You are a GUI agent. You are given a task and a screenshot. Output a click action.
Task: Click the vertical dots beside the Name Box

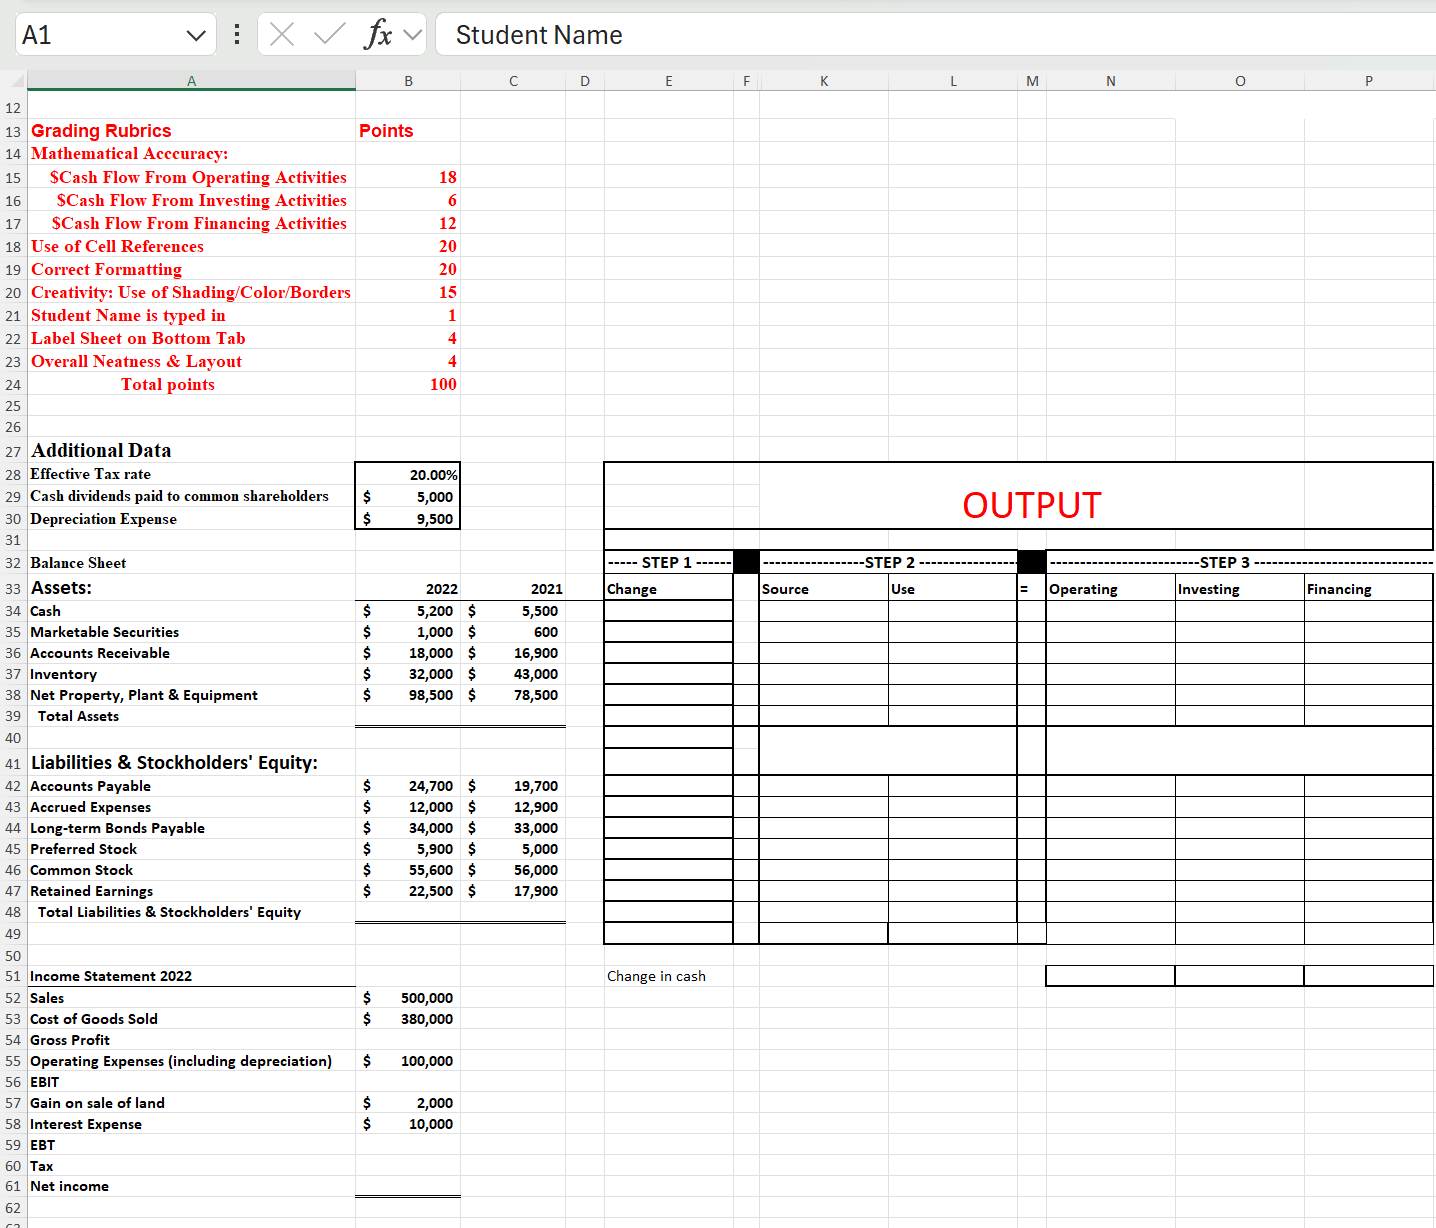(237, 35)
